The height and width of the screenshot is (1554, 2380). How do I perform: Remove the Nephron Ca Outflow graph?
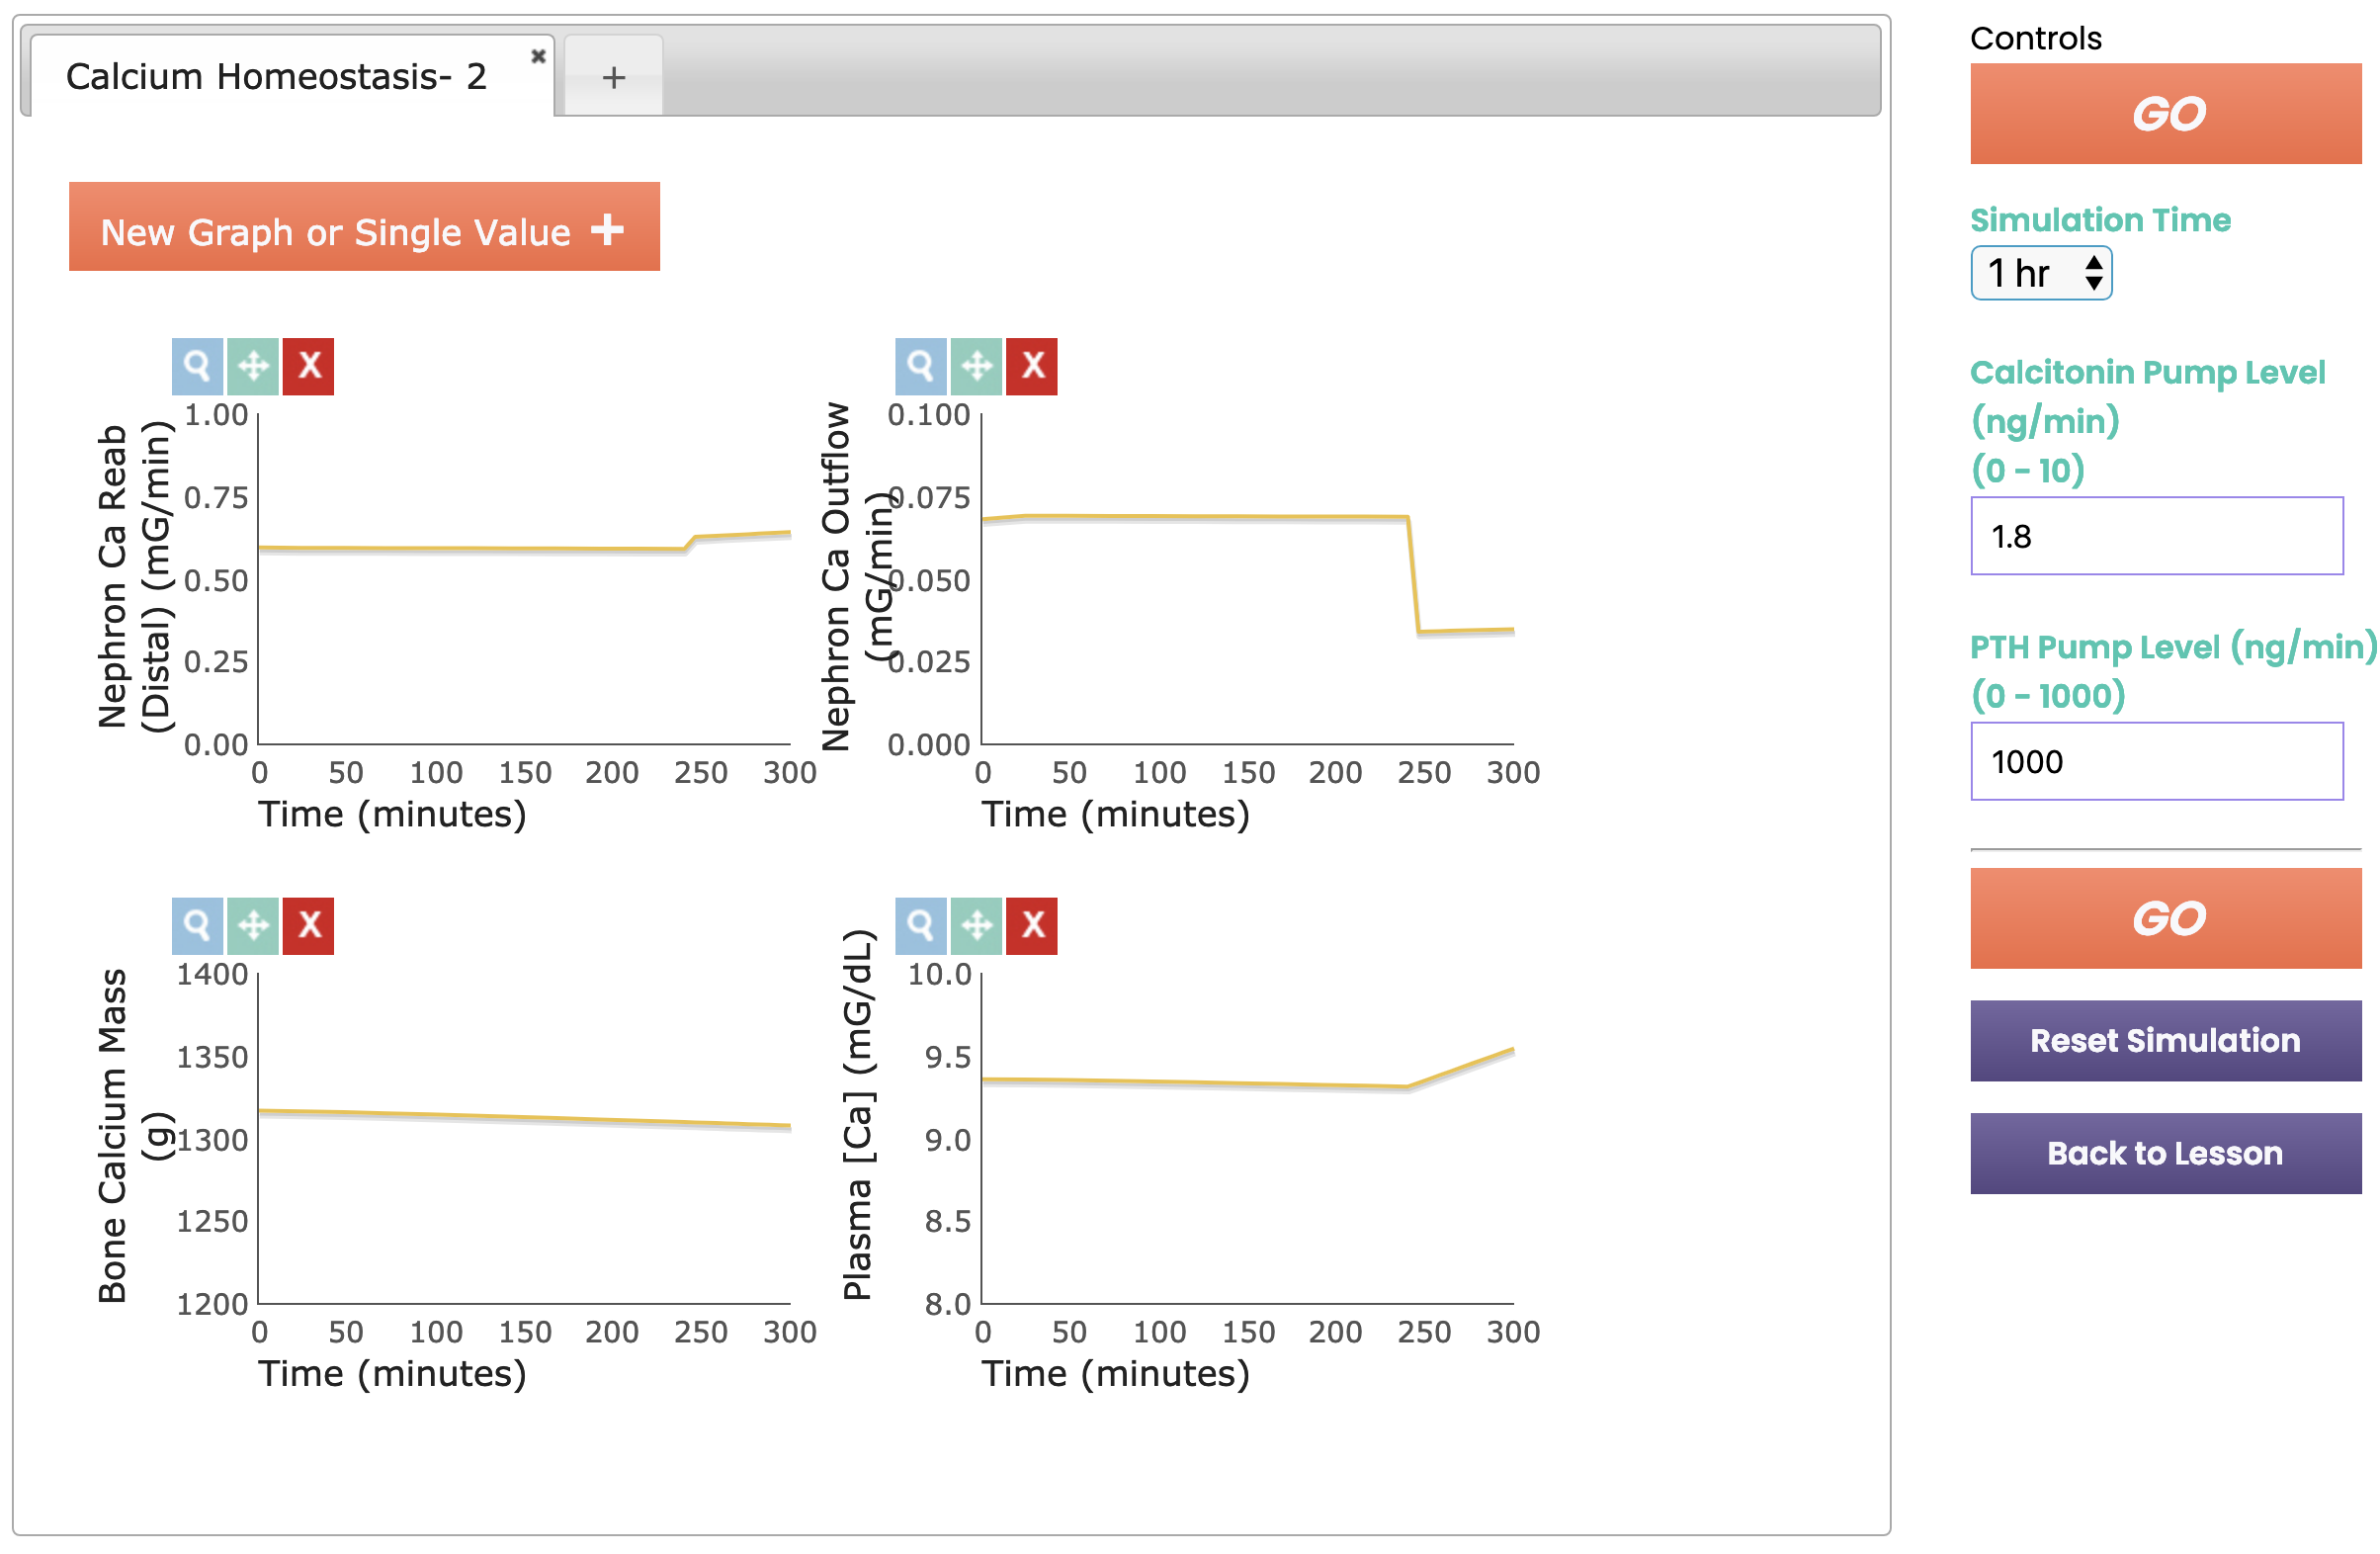[1032, 366]
